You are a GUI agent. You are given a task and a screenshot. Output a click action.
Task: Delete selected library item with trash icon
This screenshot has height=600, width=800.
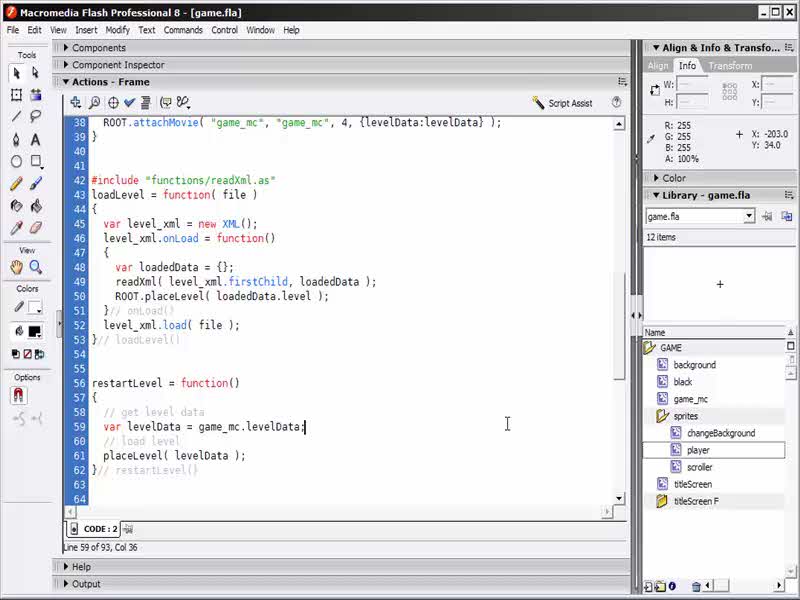click(x=696, y=587)
